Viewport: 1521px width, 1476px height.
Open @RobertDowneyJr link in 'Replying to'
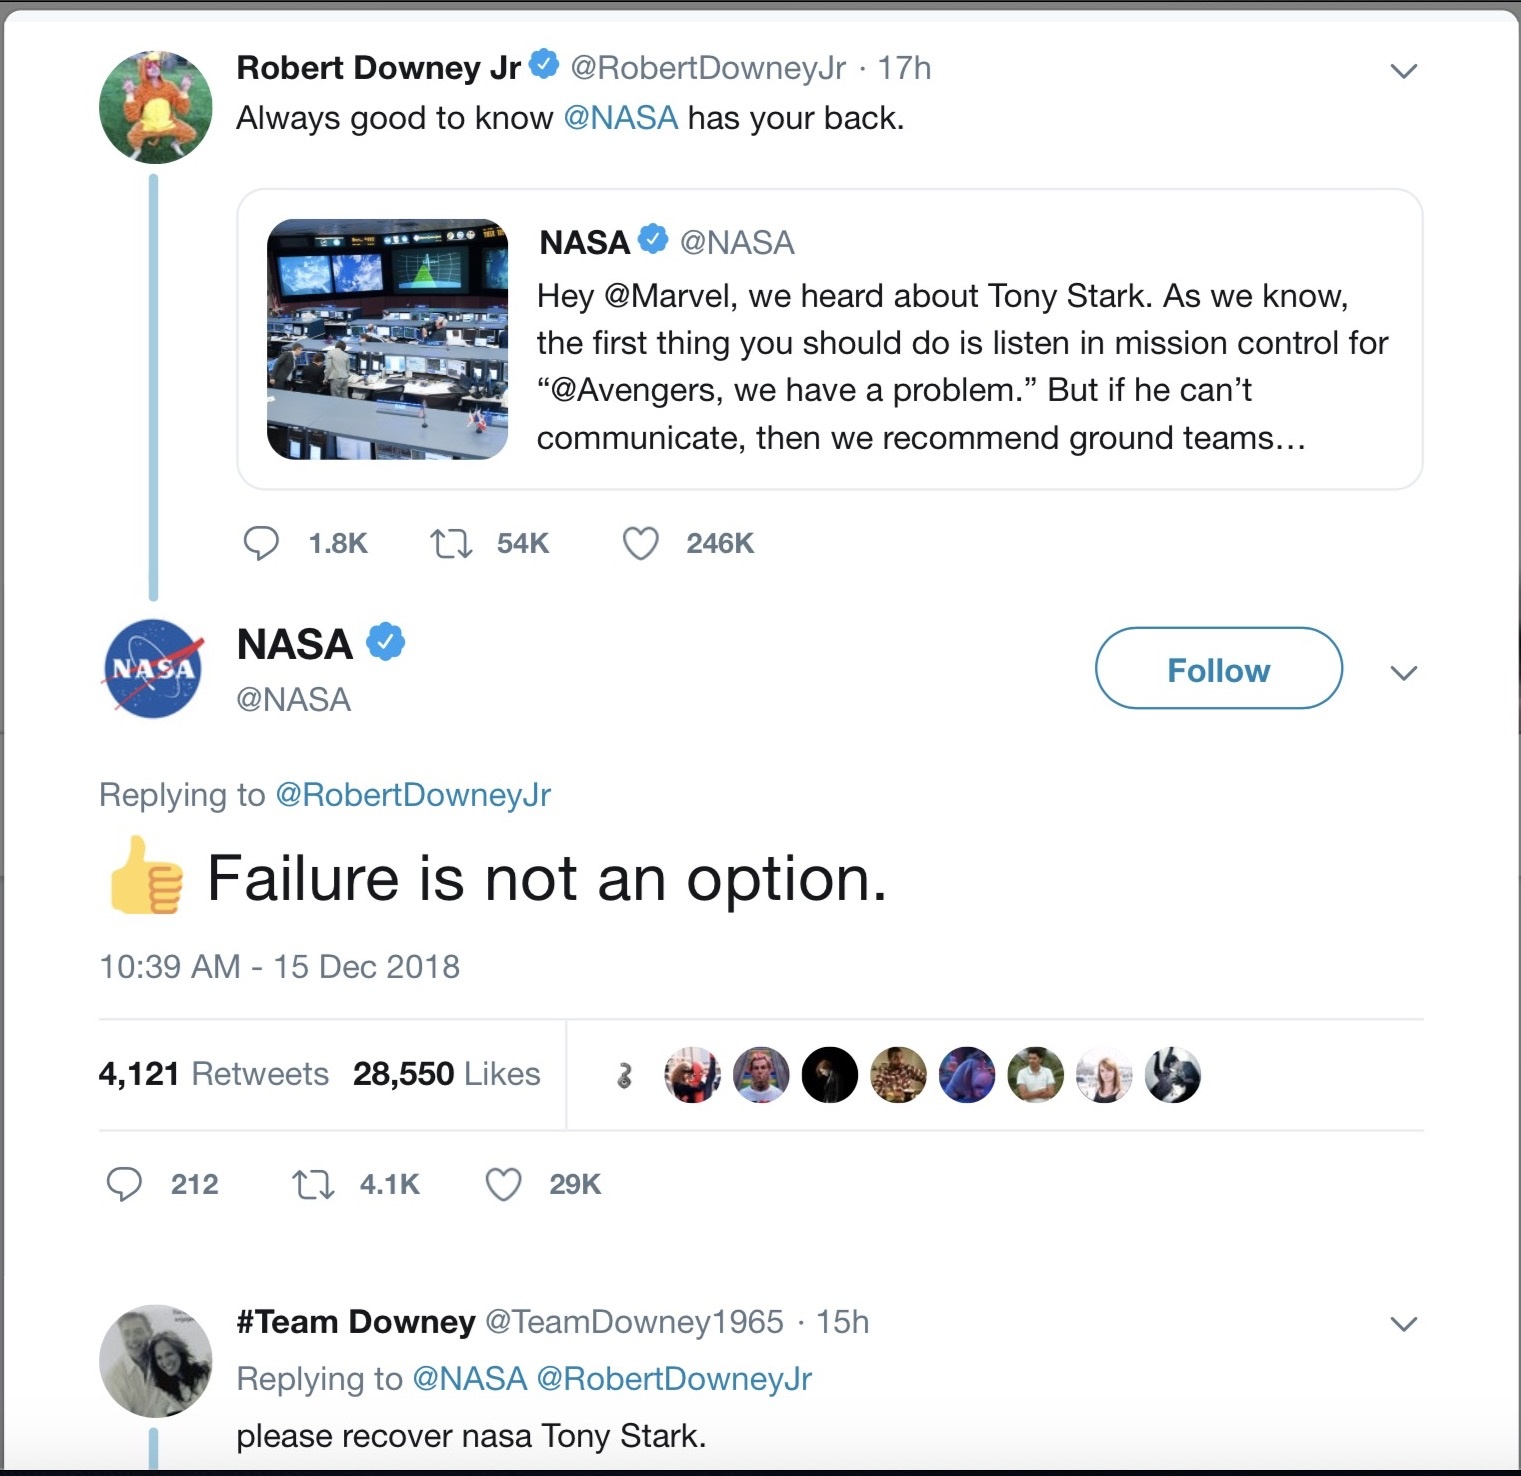(412, 794)
